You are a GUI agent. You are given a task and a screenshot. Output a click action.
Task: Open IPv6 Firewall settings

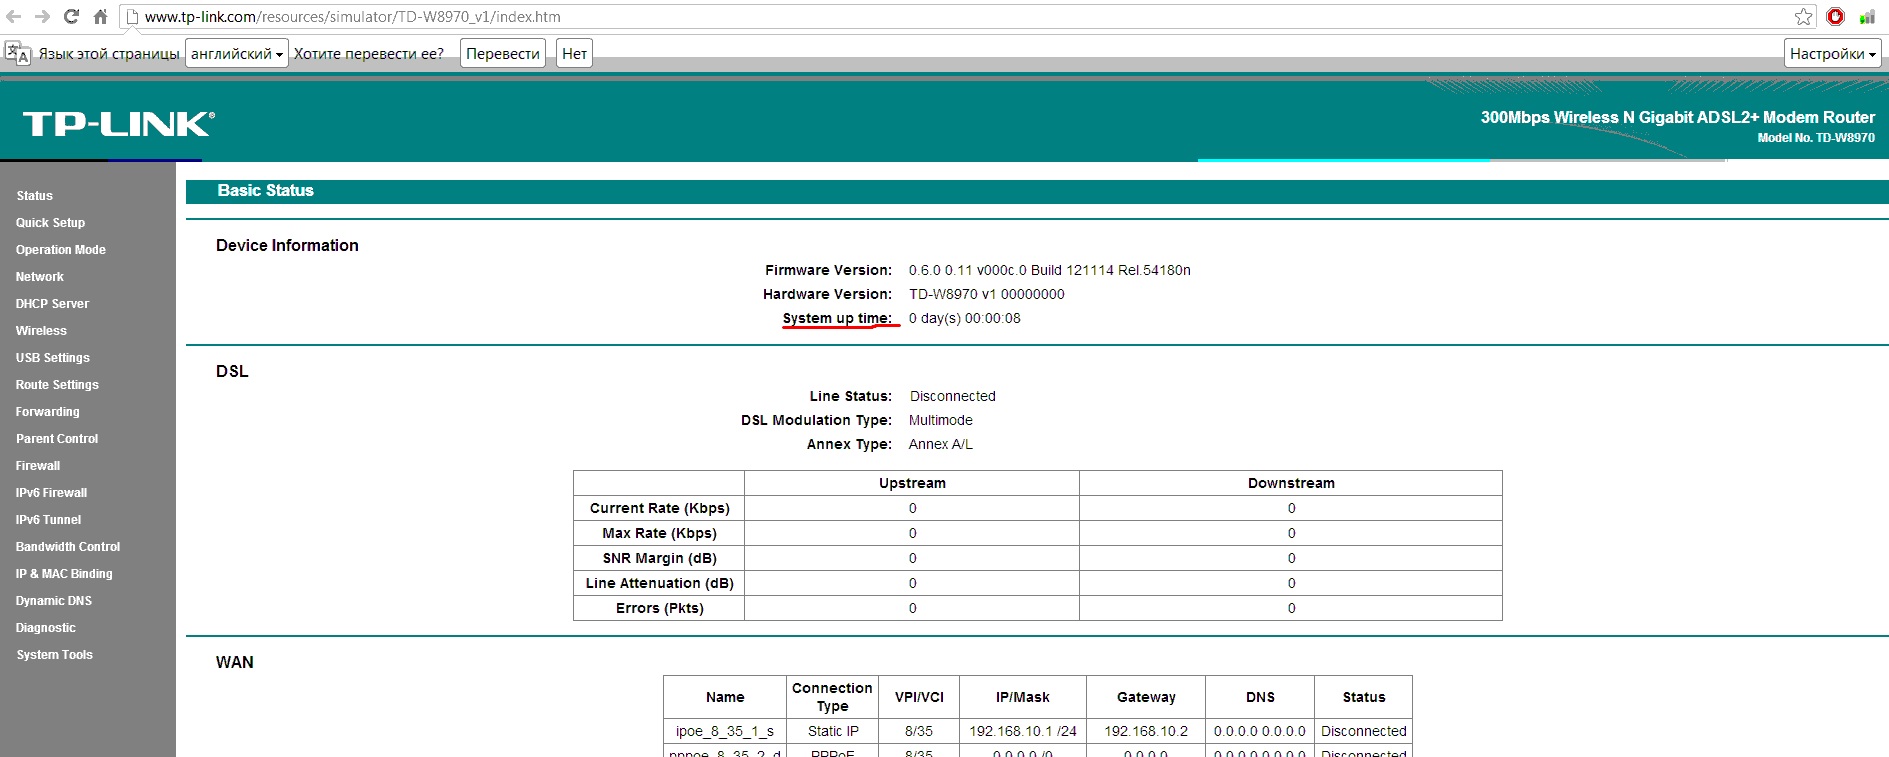[51, 493]
